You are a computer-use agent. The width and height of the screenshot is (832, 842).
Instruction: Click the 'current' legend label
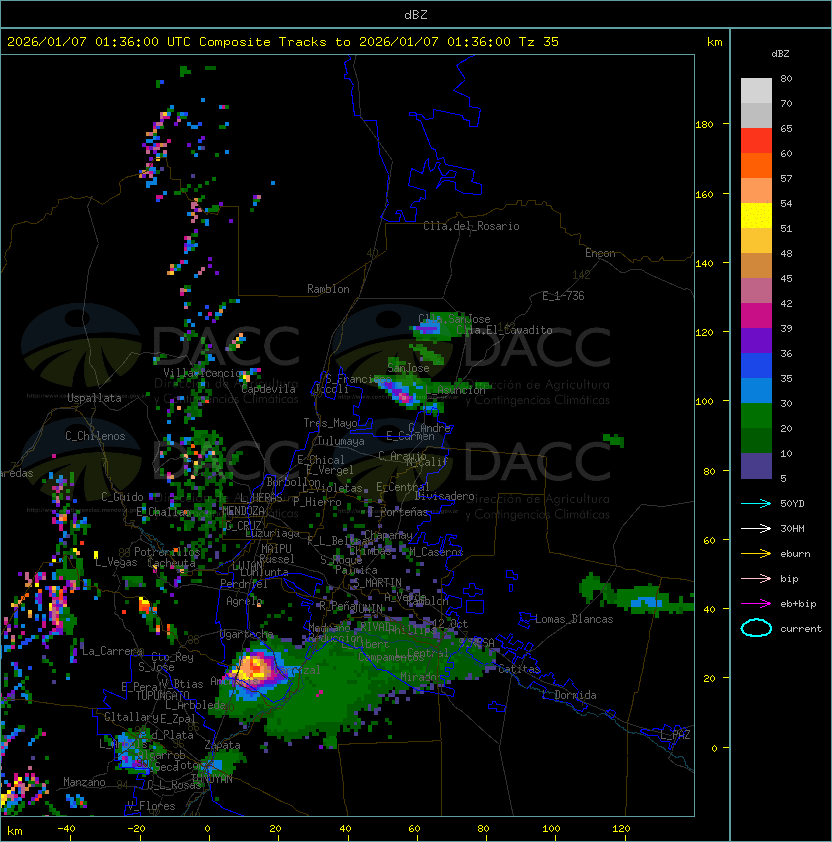pos(801,628)
